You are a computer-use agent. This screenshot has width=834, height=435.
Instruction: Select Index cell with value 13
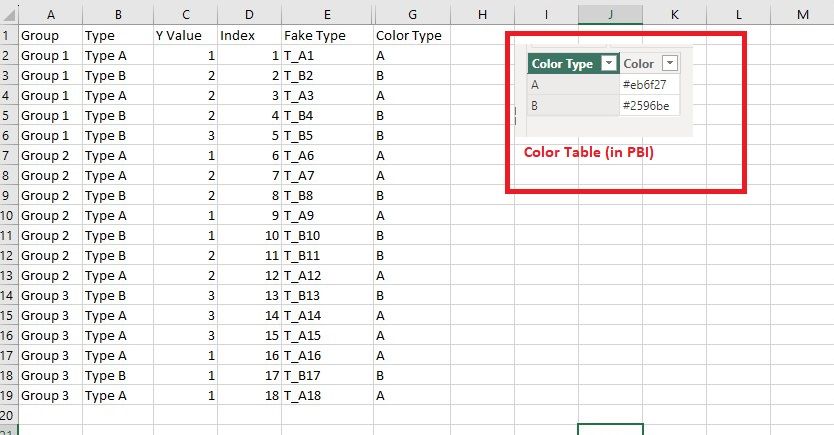249,296
